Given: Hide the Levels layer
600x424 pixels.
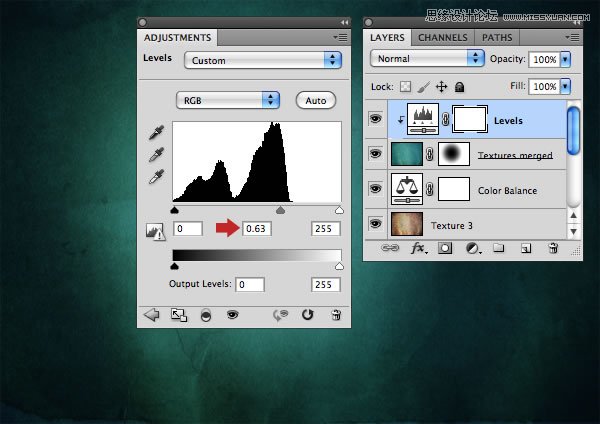Looking at the screenshot, I should [377, 119].
